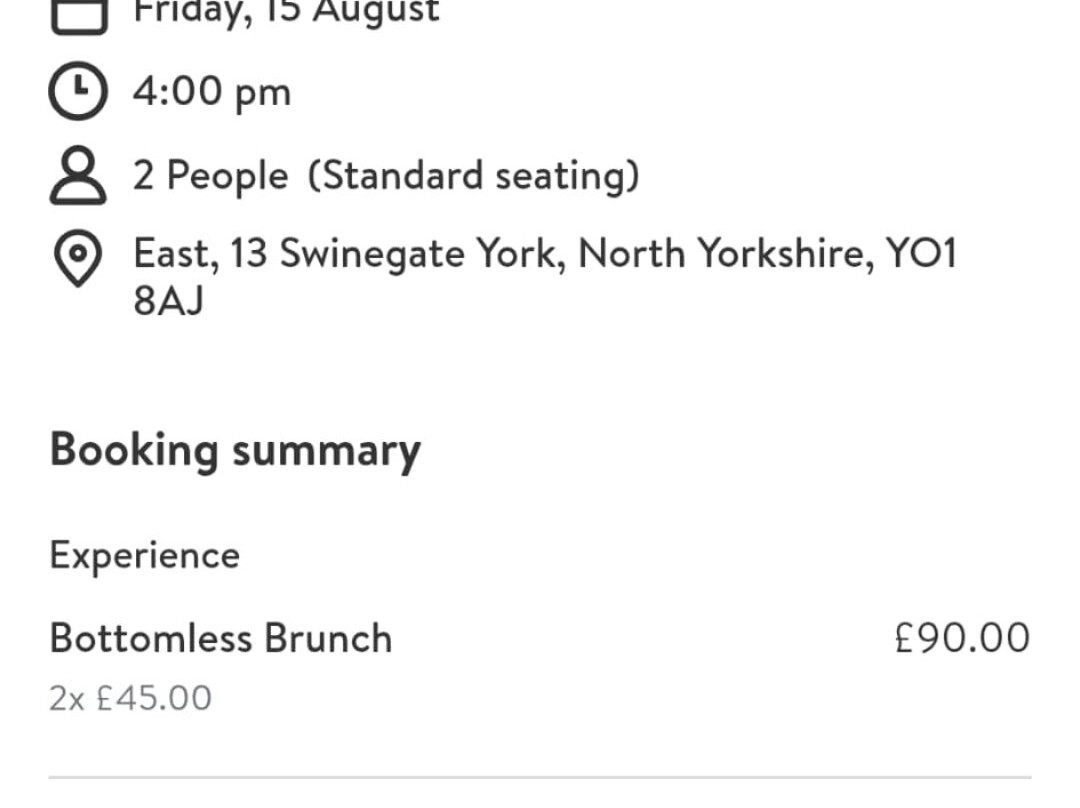Tap the 8AJ postcode continuation line
This screenshot has width=1080, height=808.
[x=168, y=301]
